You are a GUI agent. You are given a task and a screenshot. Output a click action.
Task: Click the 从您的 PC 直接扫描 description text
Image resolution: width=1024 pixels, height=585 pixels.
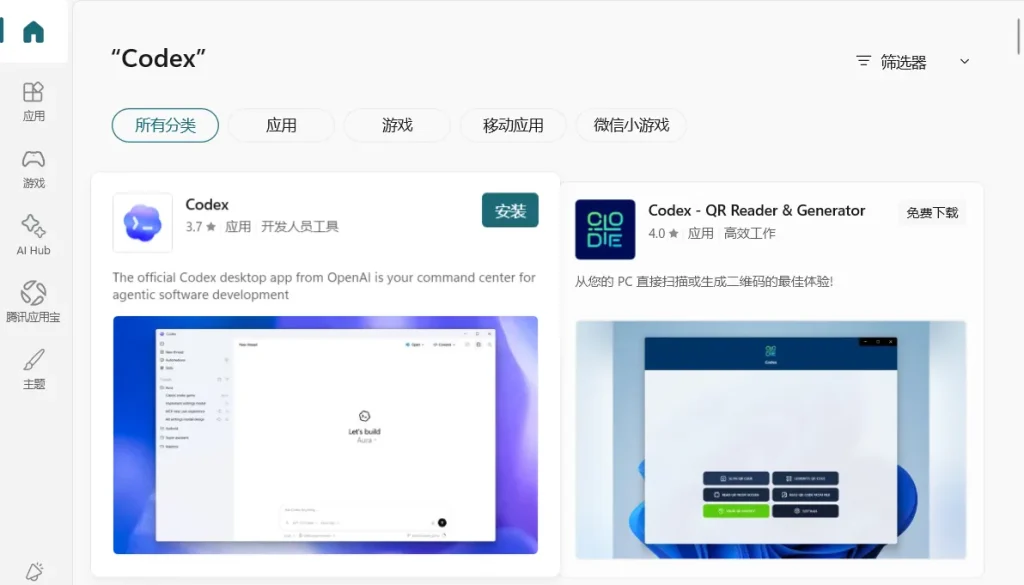[x=704, y=281]
